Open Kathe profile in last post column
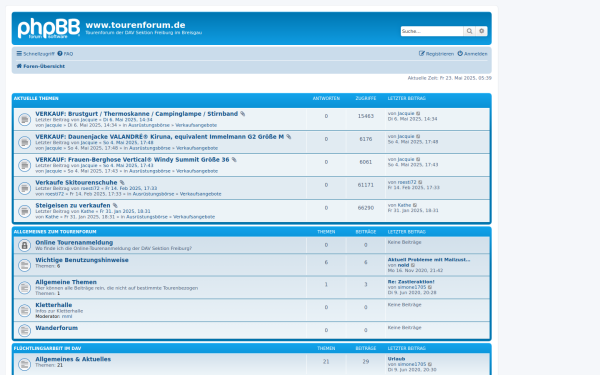Screen dimensions: 600x375 (x=404, y=205)
